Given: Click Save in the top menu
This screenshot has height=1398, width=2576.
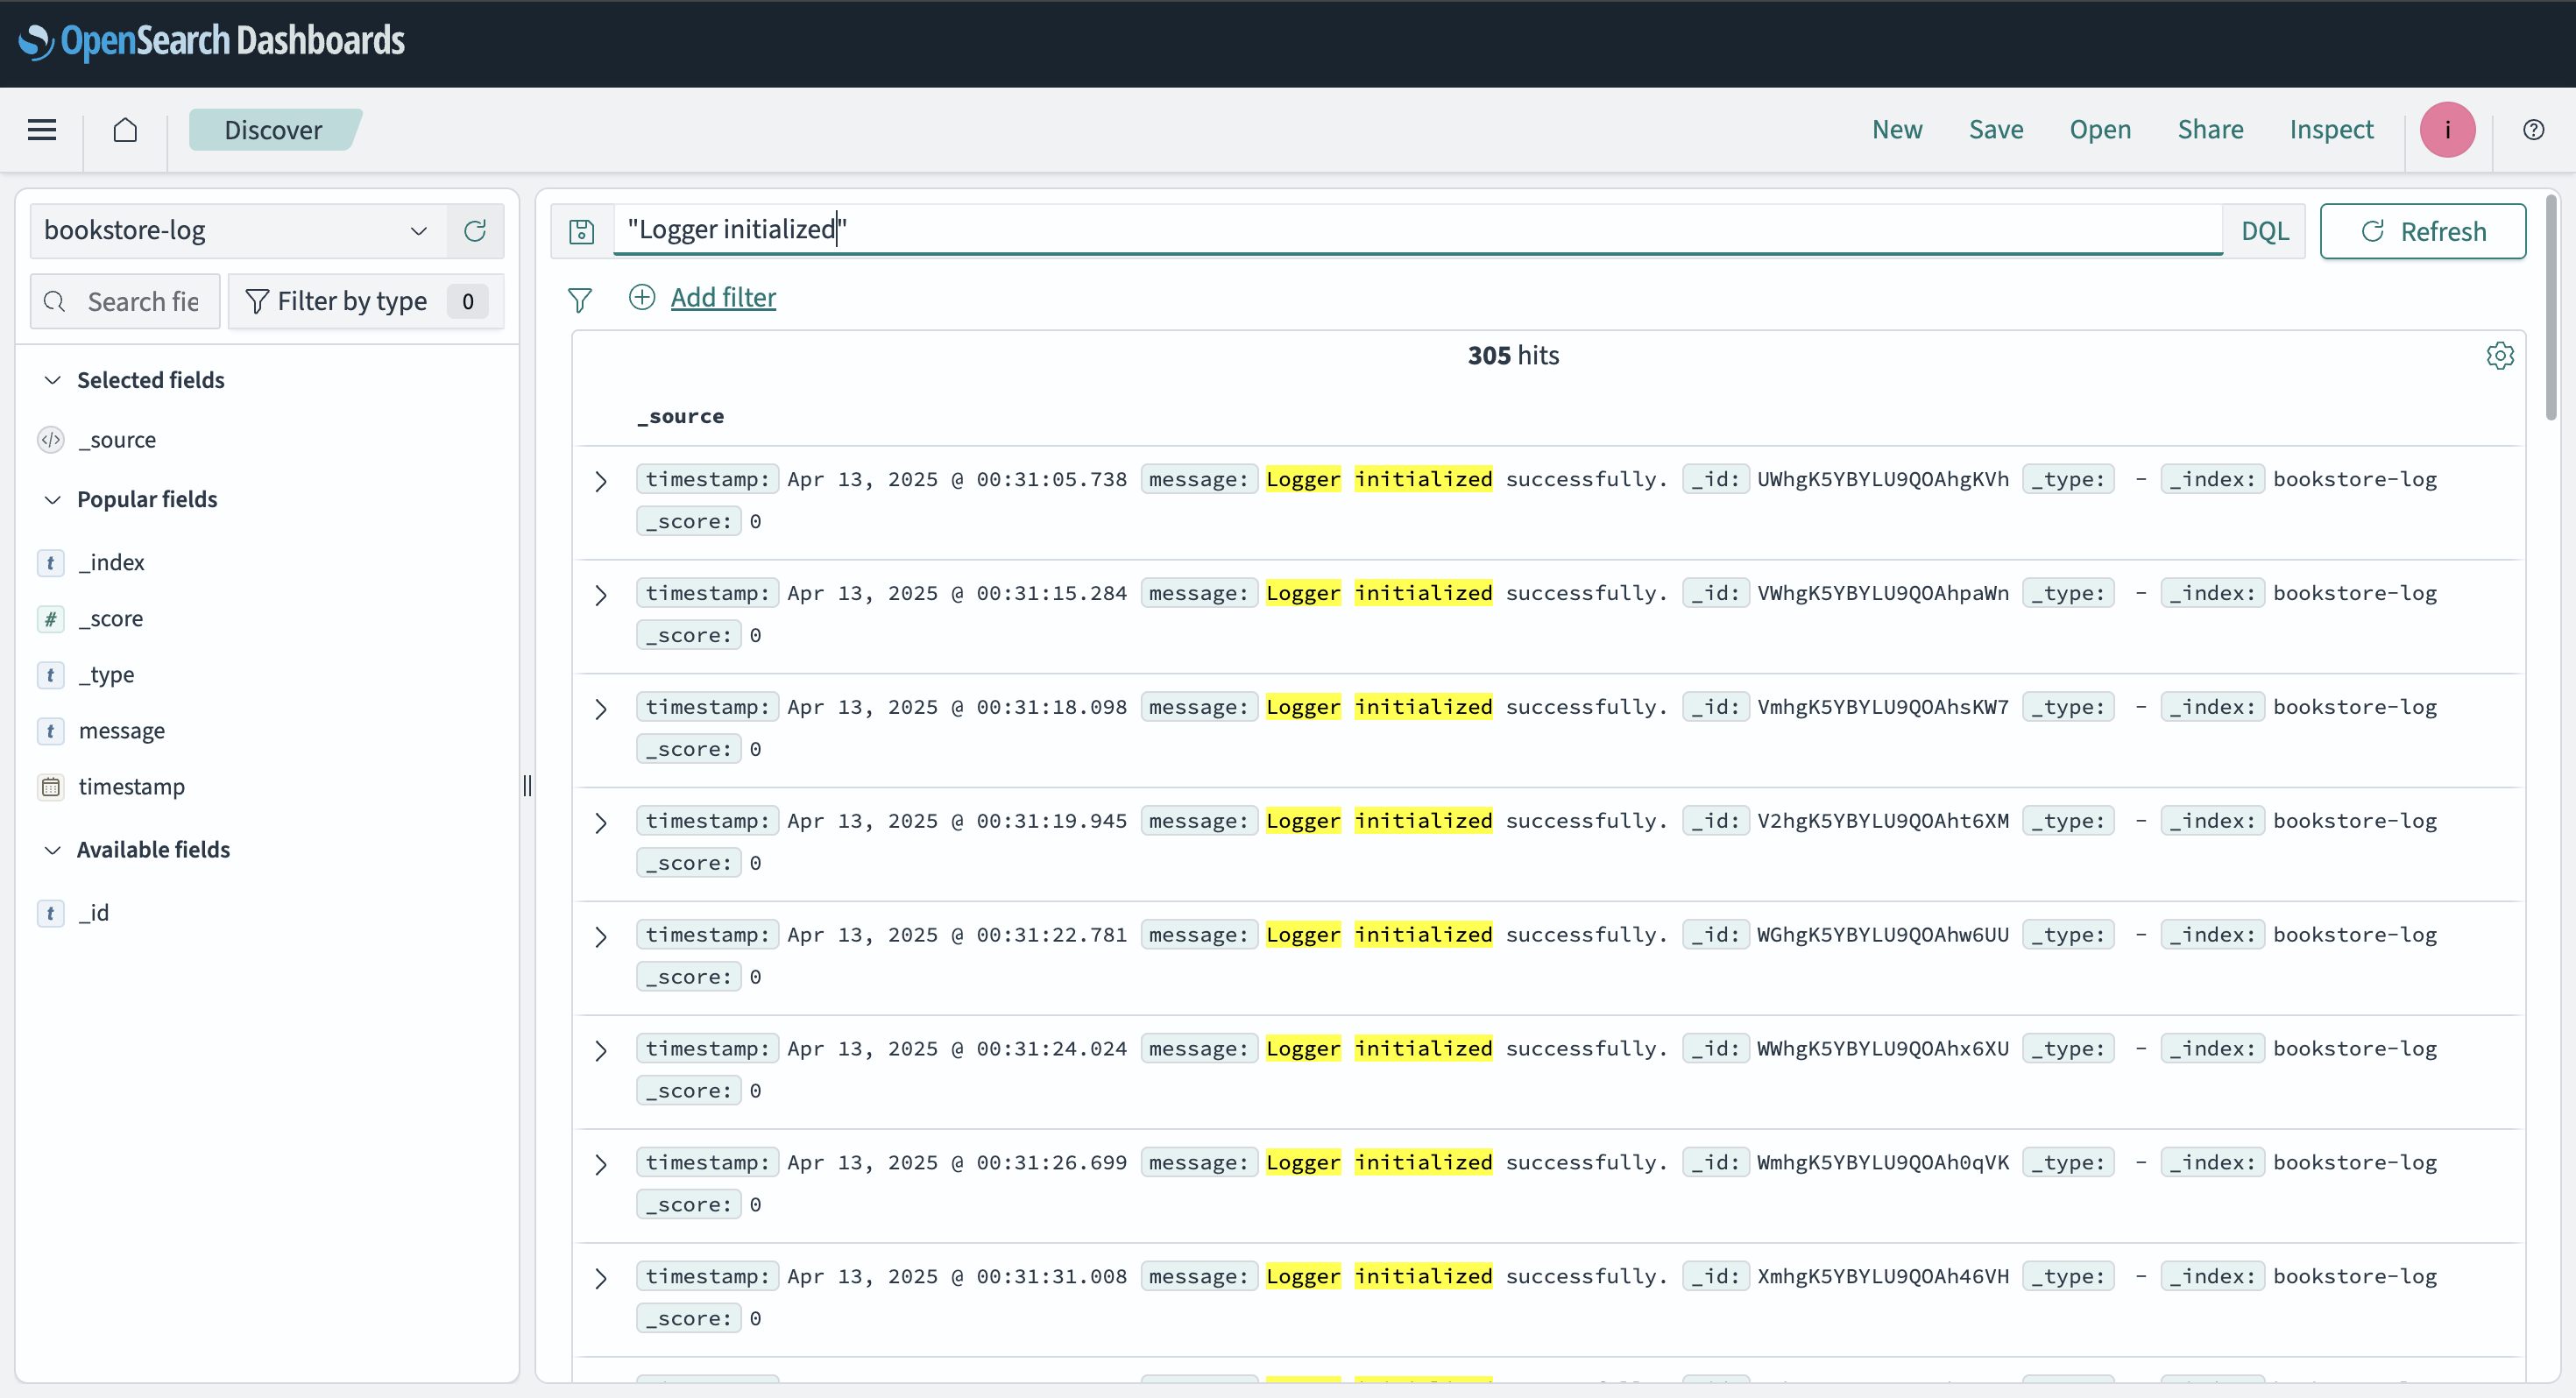Looking at the screenshot, I should [x=1996, y=130].
